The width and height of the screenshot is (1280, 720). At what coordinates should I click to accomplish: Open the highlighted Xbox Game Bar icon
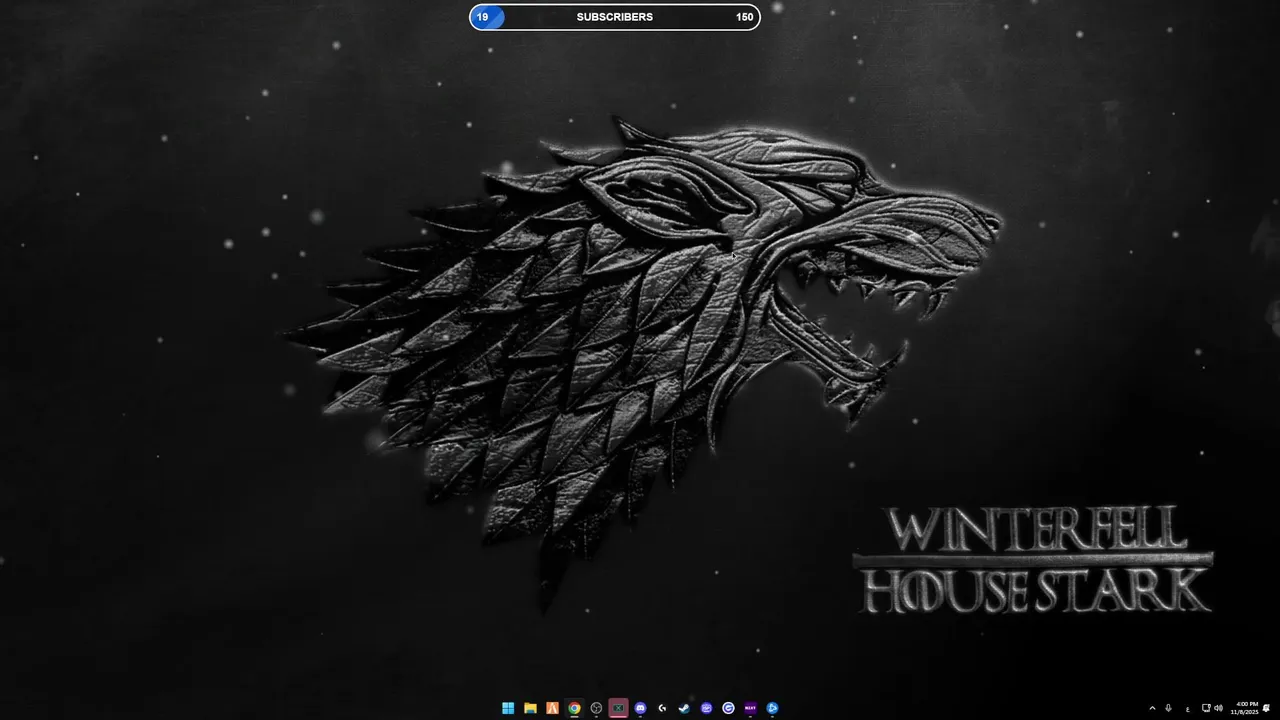618,708
